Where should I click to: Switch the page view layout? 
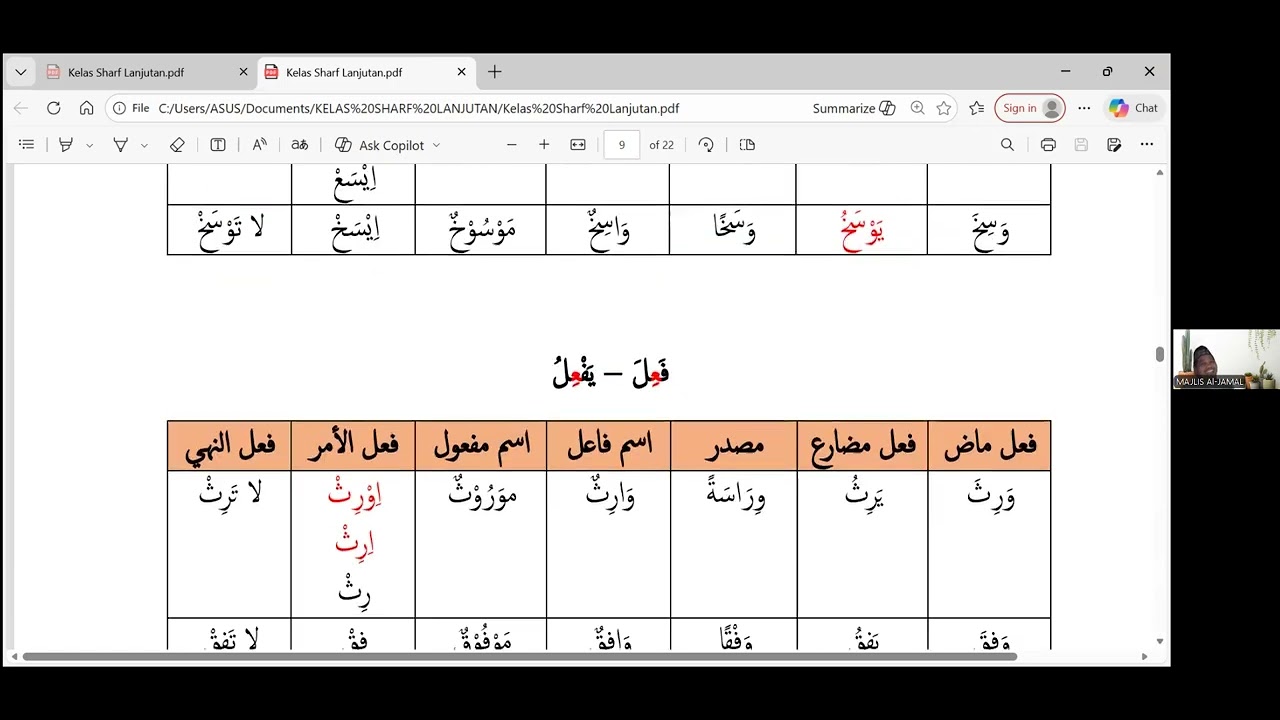747,145
